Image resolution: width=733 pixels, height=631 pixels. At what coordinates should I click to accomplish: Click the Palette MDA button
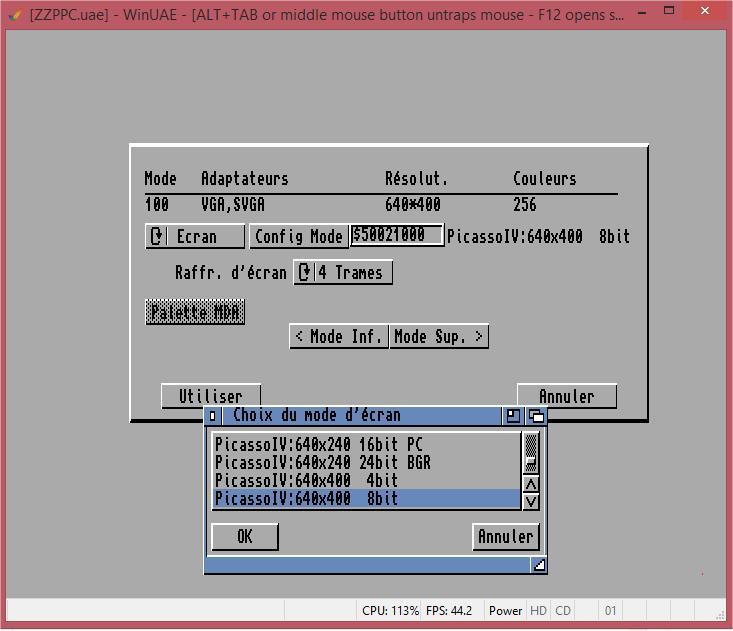195,312
